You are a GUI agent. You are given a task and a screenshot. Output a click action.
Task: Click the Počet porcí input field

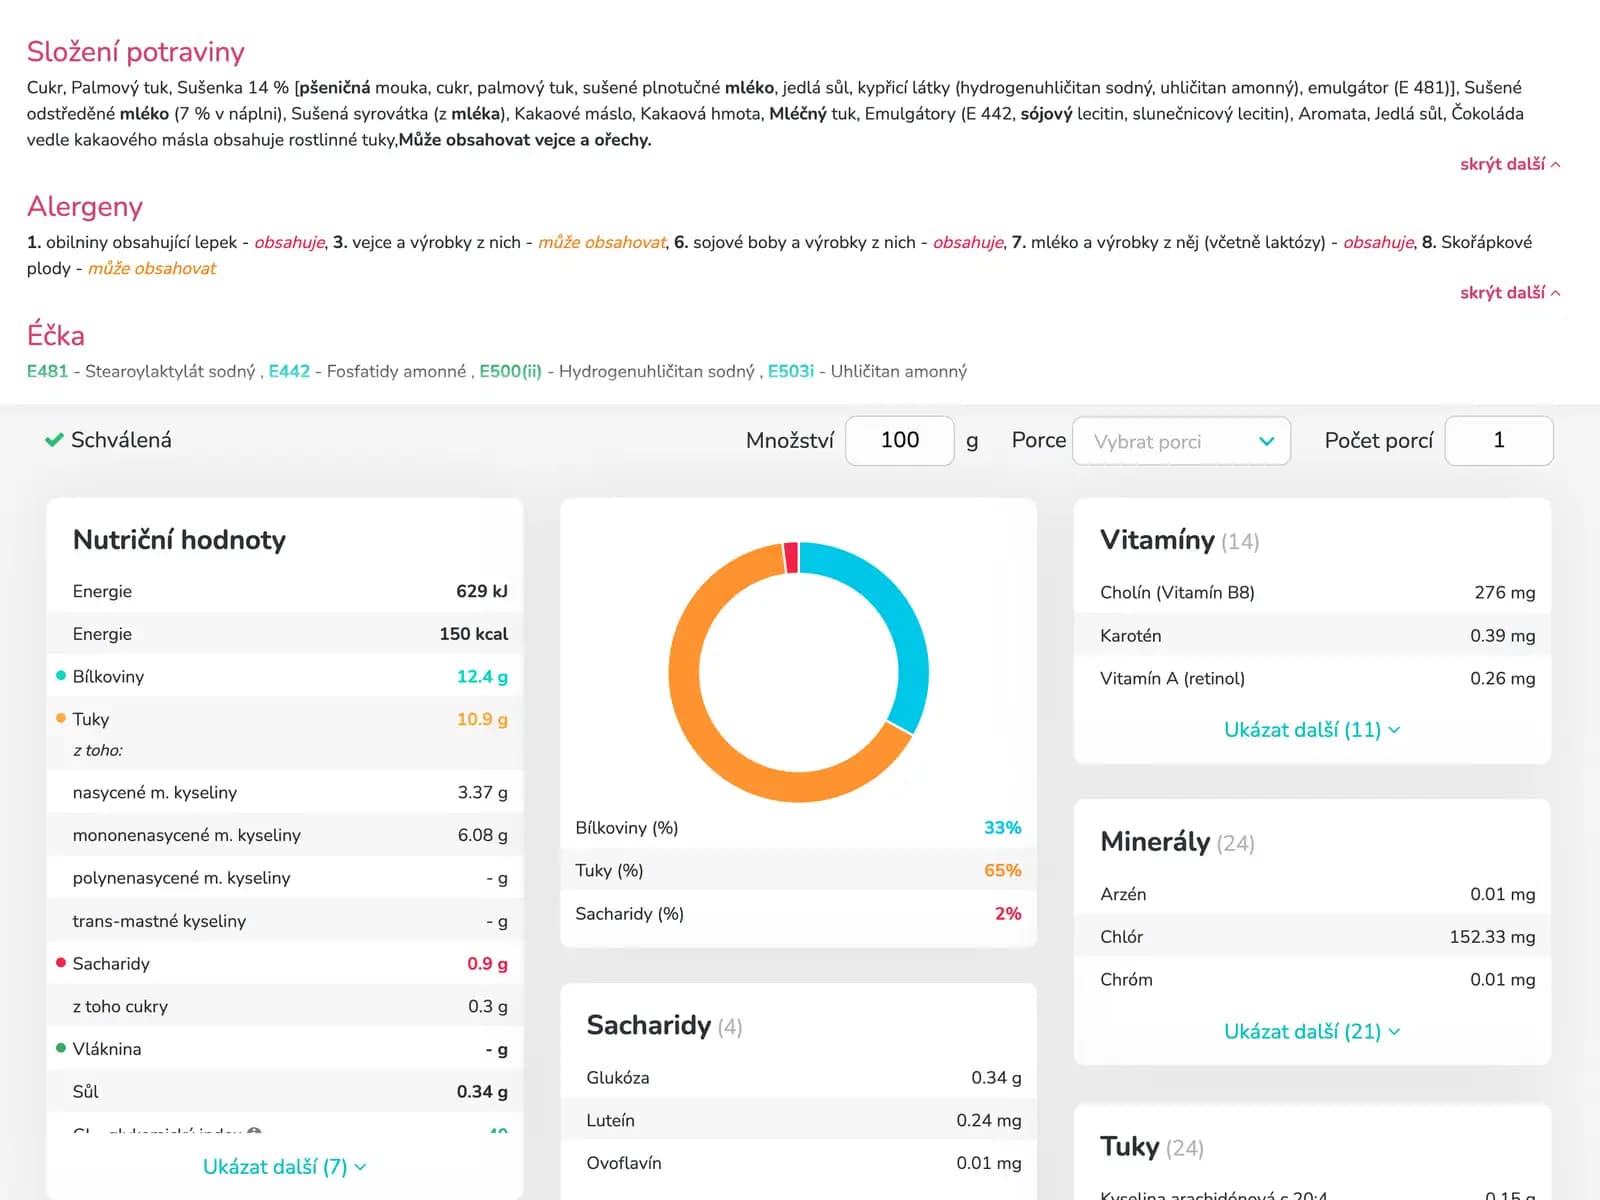coord(1498,441)
